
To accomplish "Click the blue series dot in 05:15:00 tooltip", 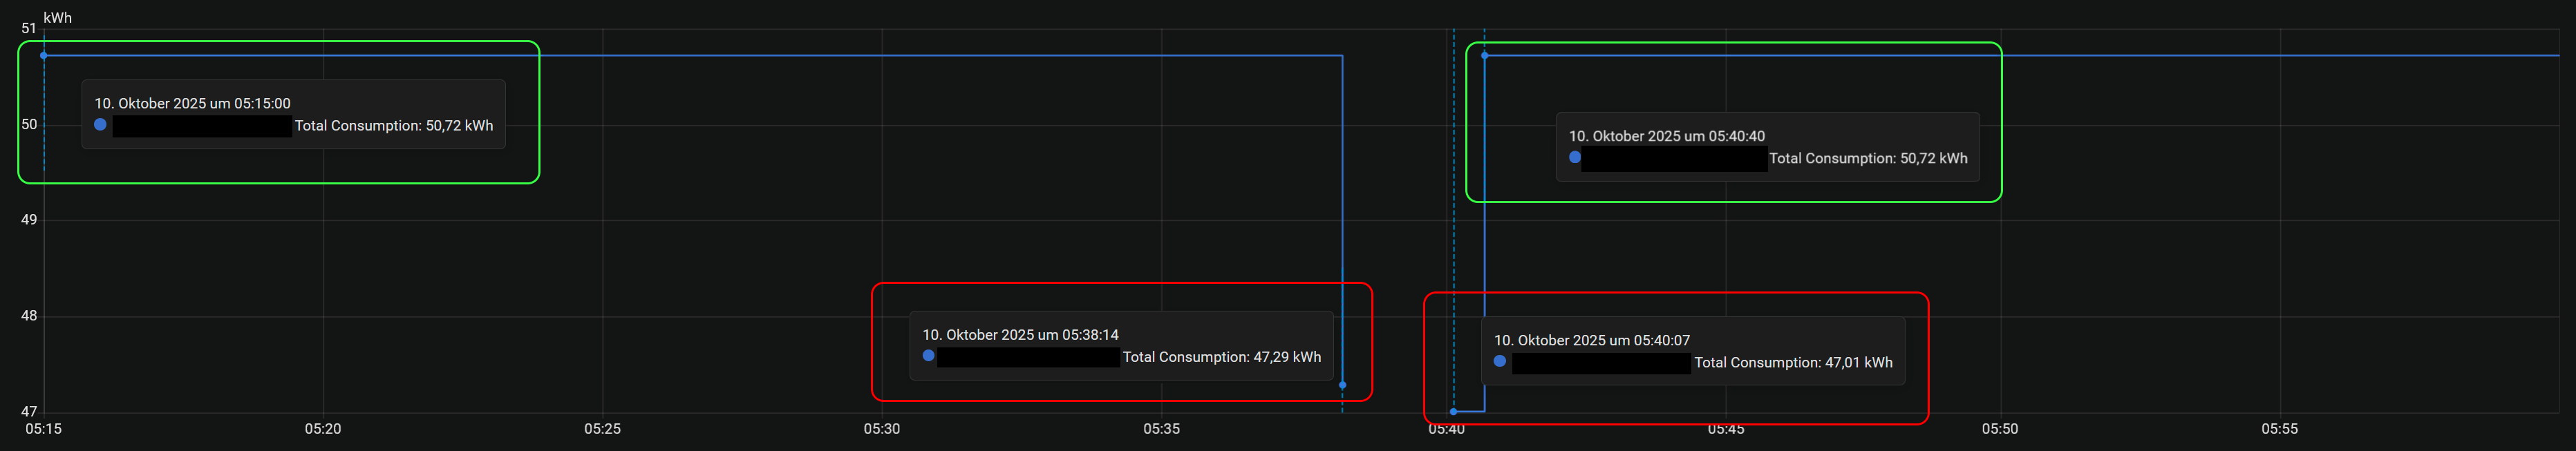I will 100,125.
